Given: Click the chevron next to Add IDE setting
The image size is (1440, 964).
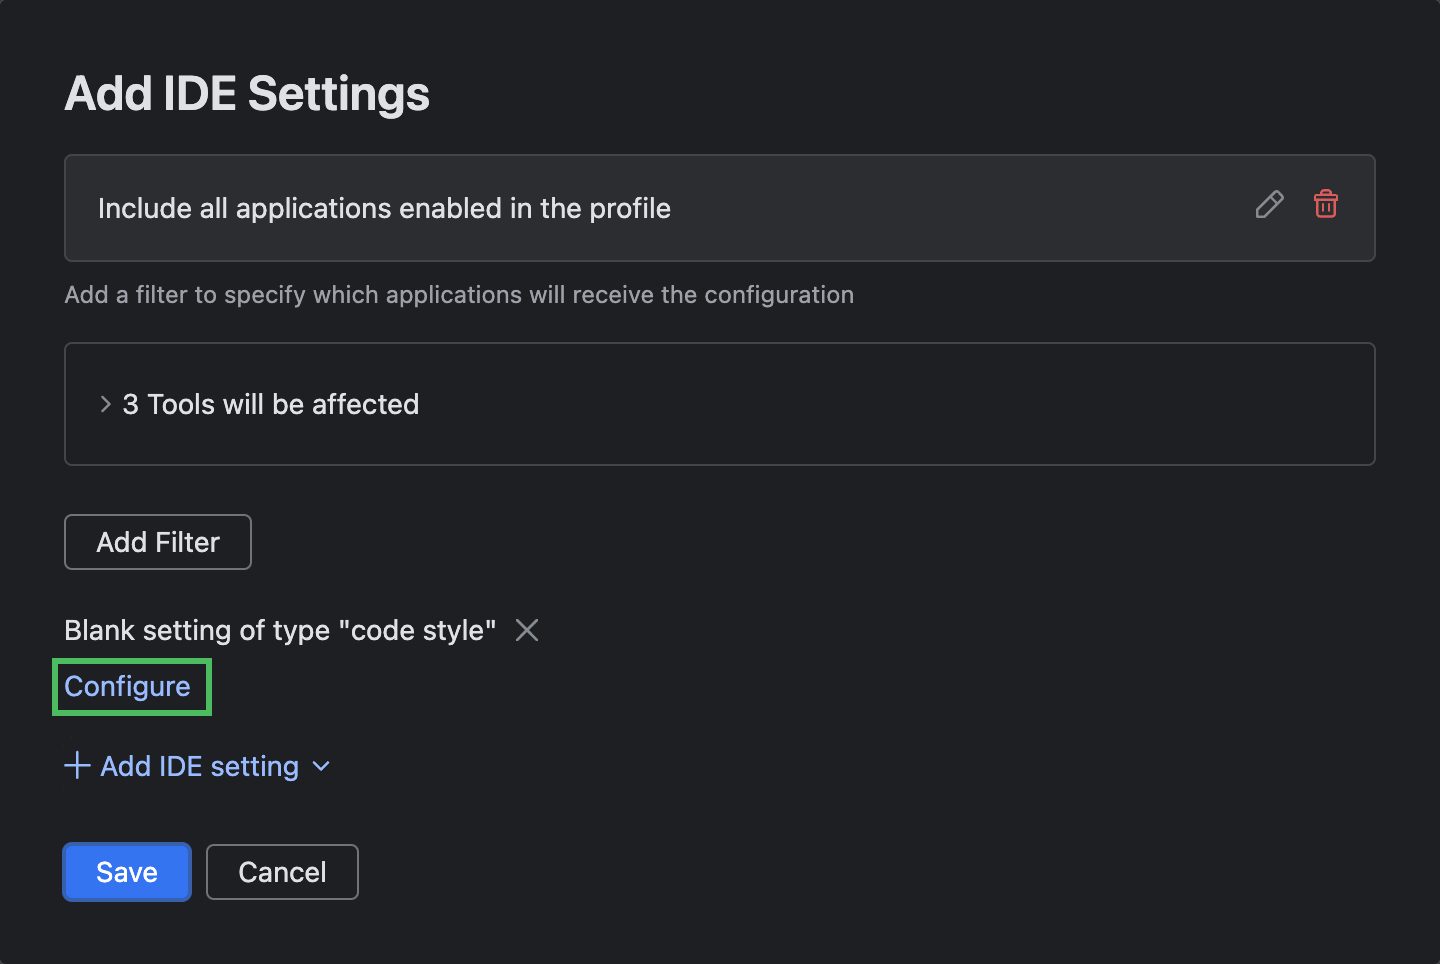Looking at the screenshot, I should [321, 766].
